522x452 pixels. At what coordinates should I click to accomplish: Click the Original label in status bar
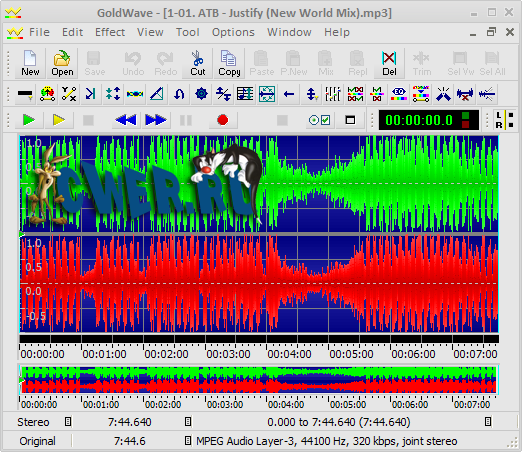(37, 441)
